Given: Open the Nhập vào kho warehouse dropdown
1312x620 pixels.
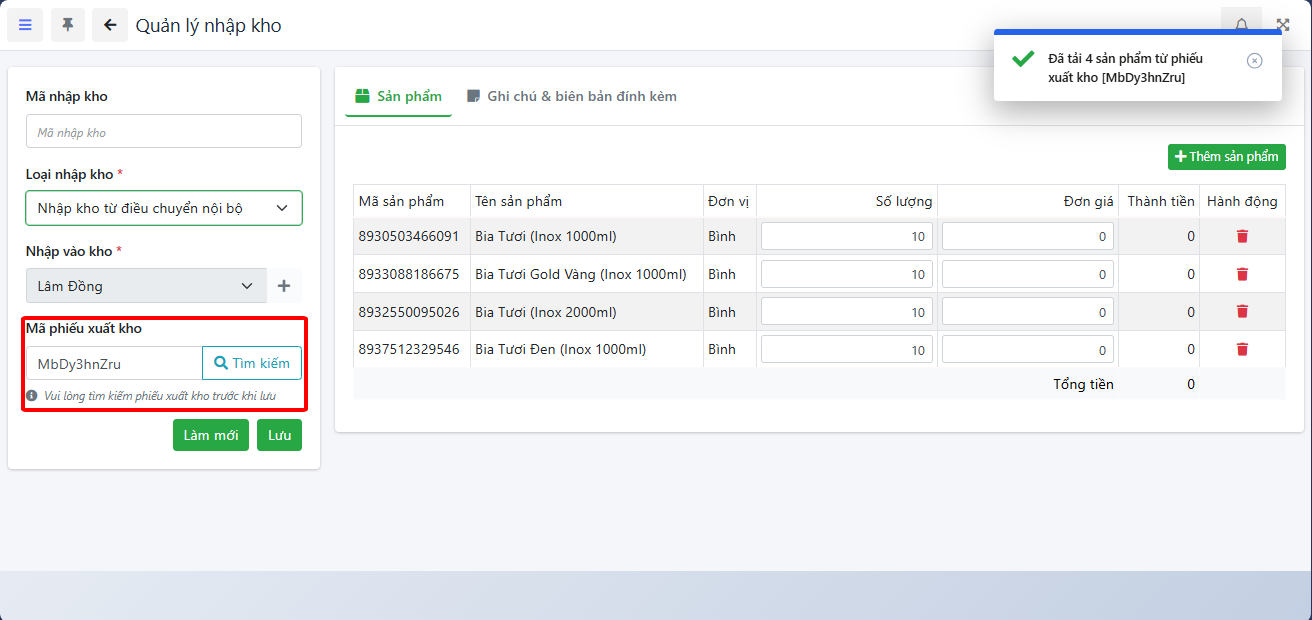Looking at the screenshot, I should coord(146,286).
